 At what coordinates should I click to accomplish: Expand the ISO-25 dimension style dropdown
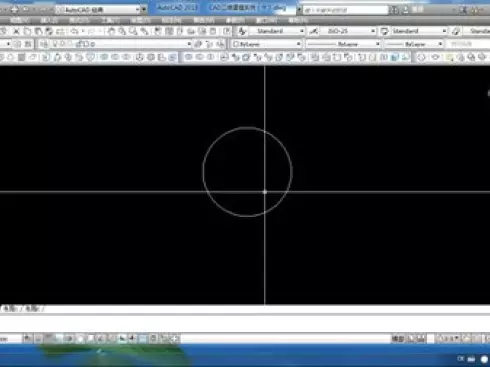pyautogui.click(x=348, y=31)
